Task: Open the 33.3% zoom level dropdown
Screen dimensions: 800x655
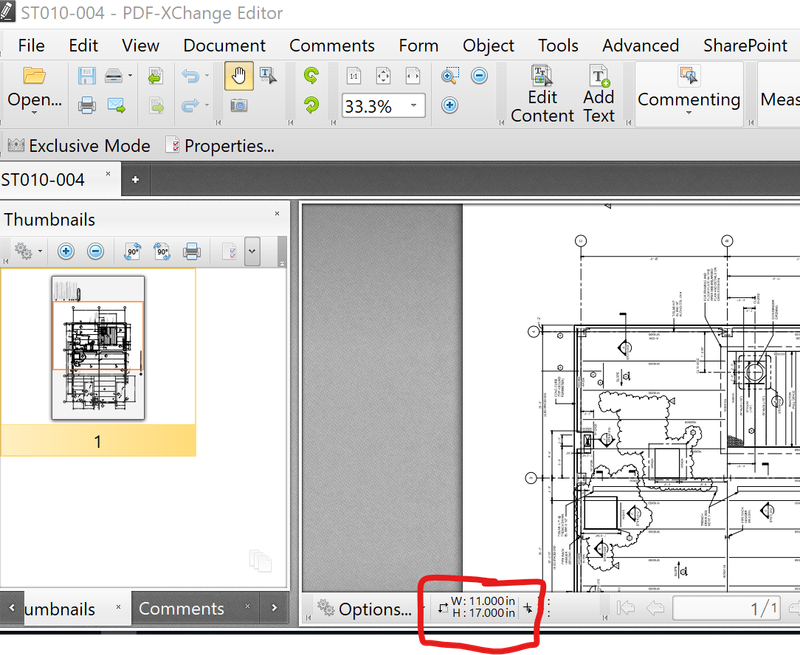Action: point(415,106)
